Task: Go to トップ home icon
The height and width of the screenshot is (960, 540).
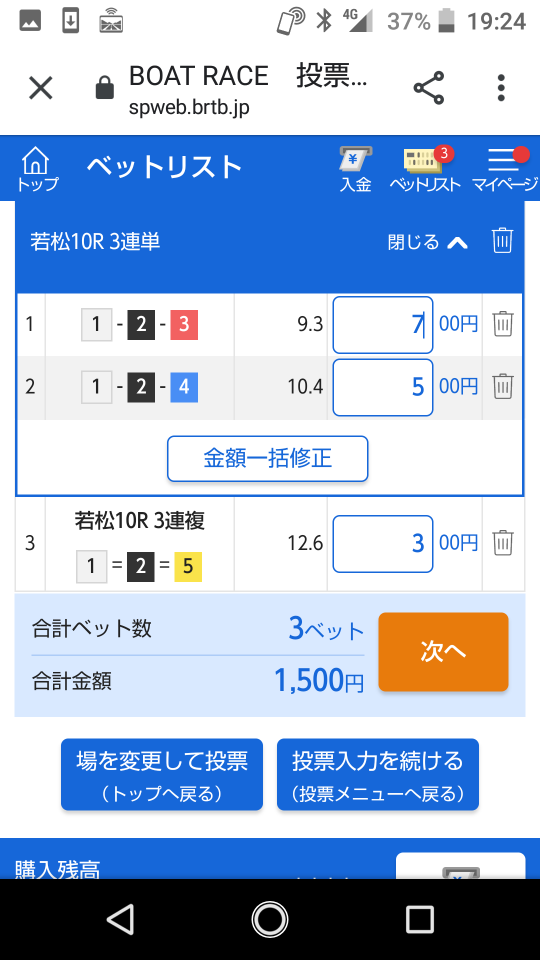Action: point(37,168)
